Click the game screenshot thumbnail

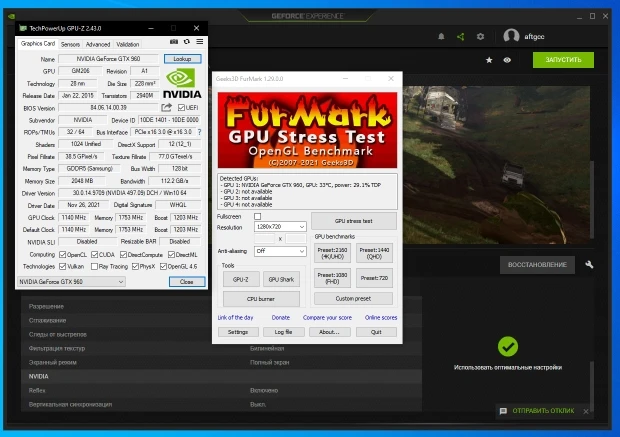[496, 165]
